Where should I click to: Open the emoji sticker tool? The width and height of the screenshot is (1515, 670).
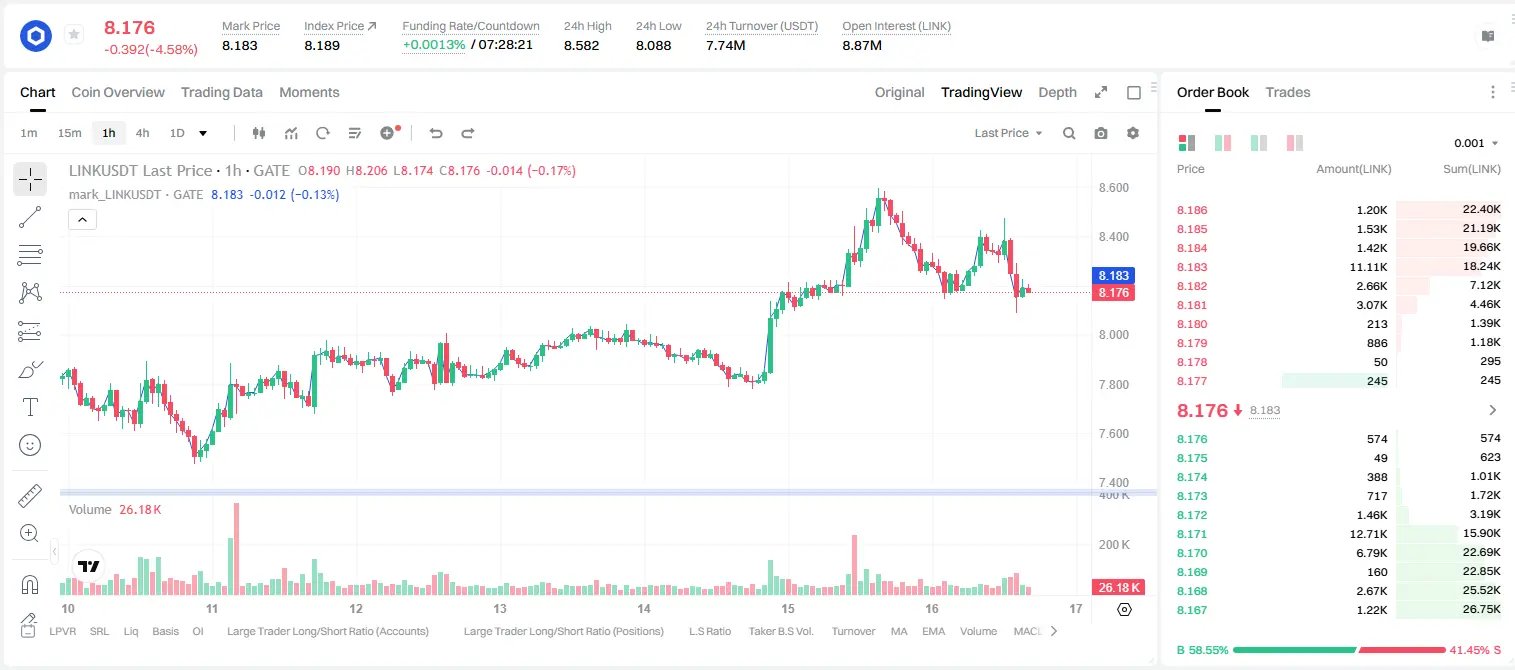tap(30, 445)
